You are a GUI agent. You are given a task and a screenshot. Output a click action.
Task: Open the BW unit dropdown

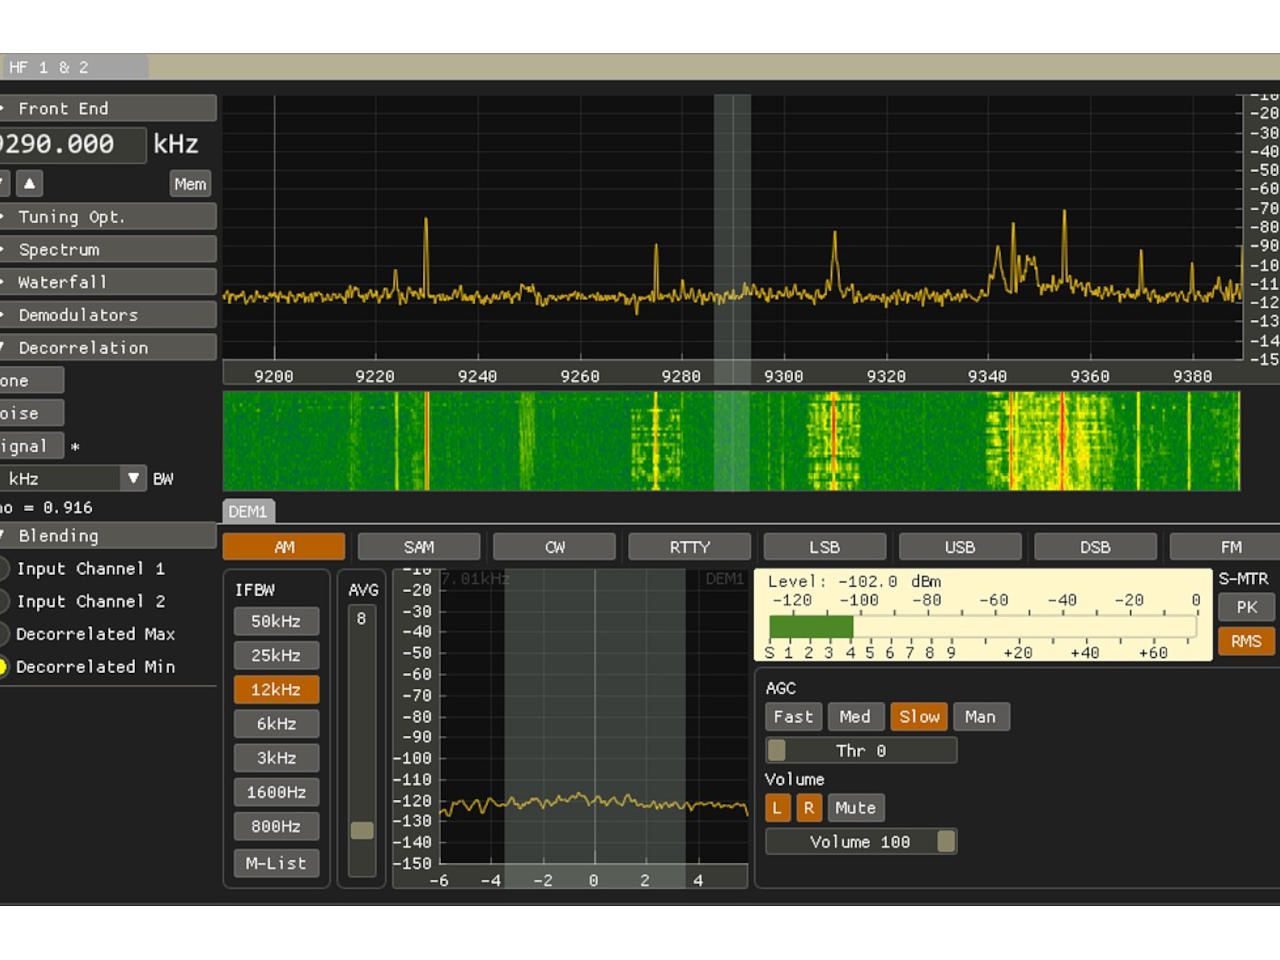pos(133,478)
